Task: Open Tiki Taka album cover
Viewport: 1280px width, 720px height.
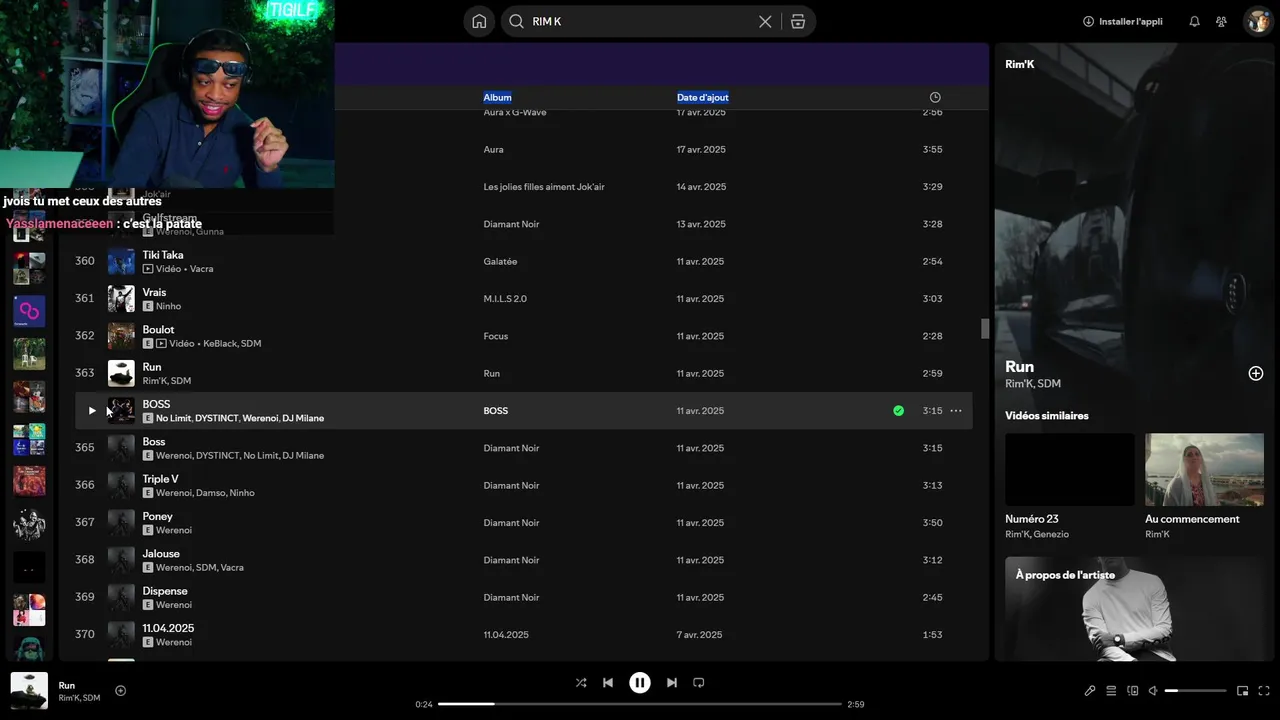Action: click(x=121, y=261)
